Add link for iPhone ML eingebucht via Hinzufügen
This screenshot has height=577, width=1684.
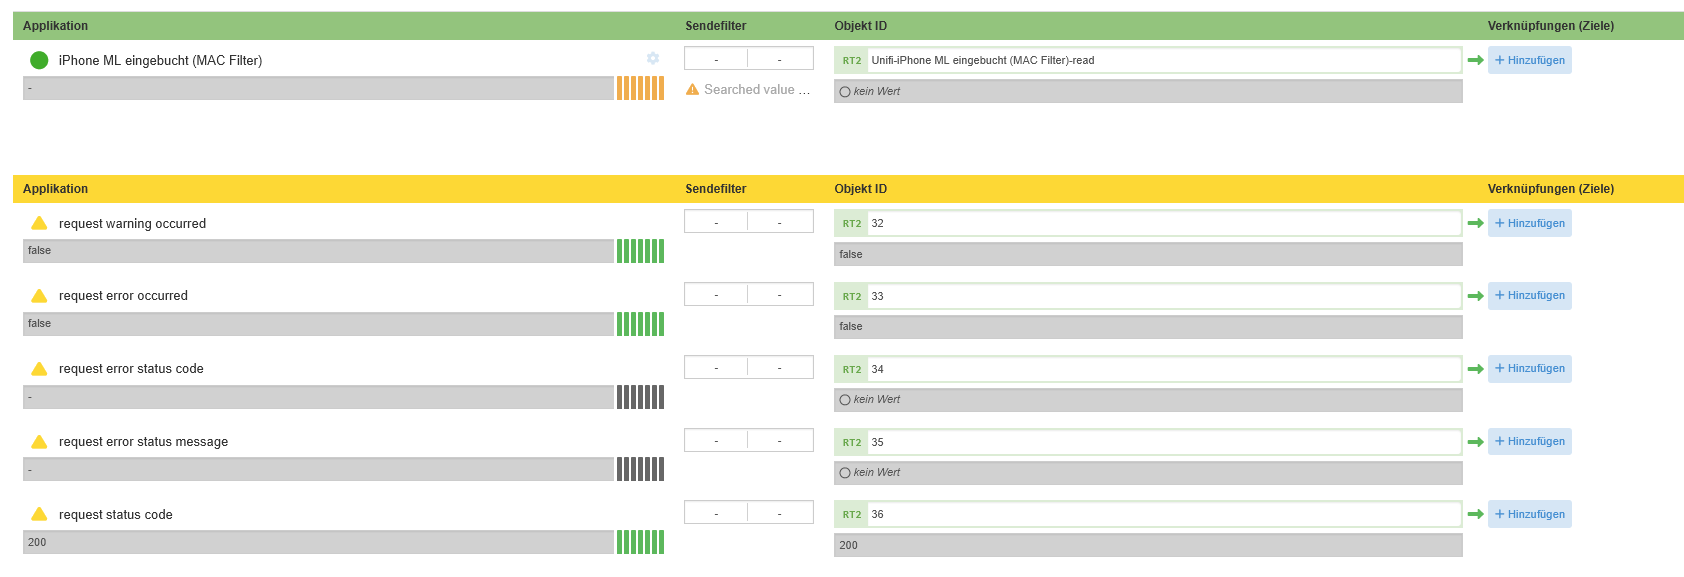tap(1529, 60)
